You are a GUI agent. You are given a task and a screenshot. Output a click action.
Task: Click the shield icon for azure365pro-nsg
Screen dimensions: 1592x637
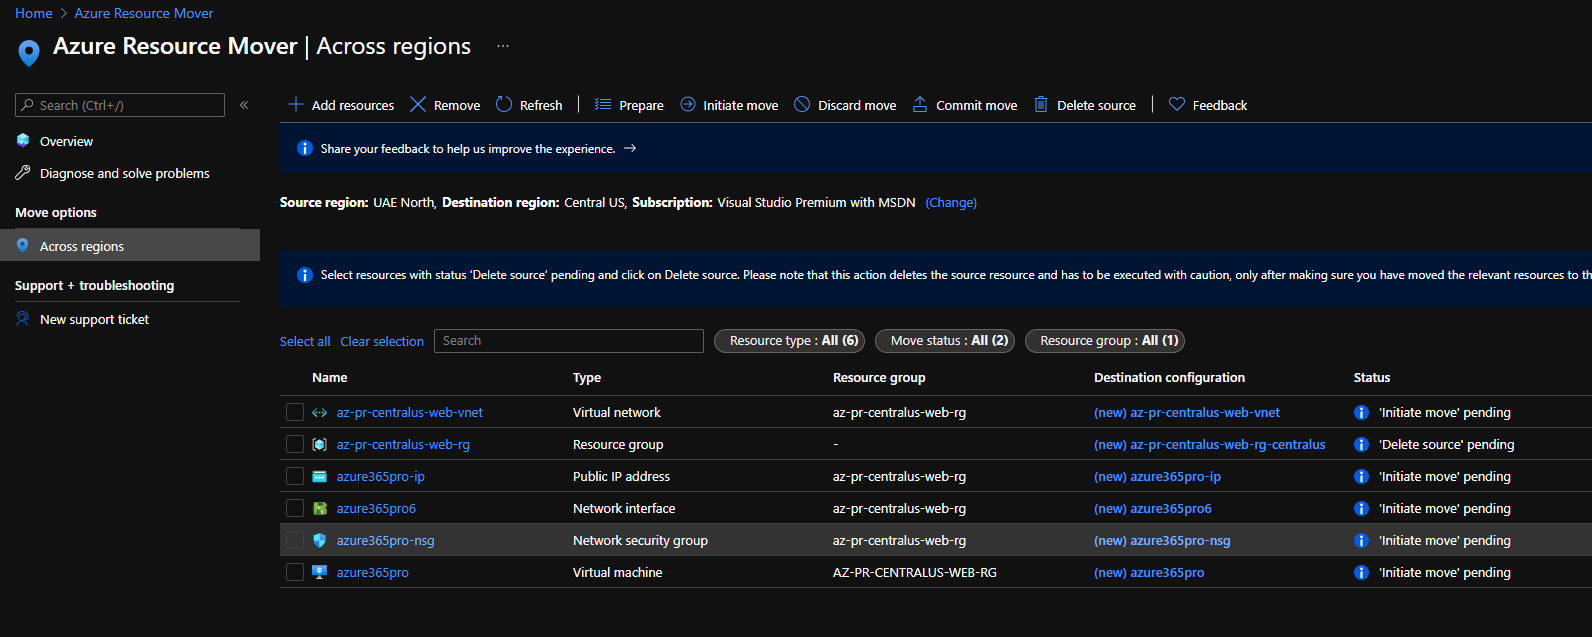(320, 540)
